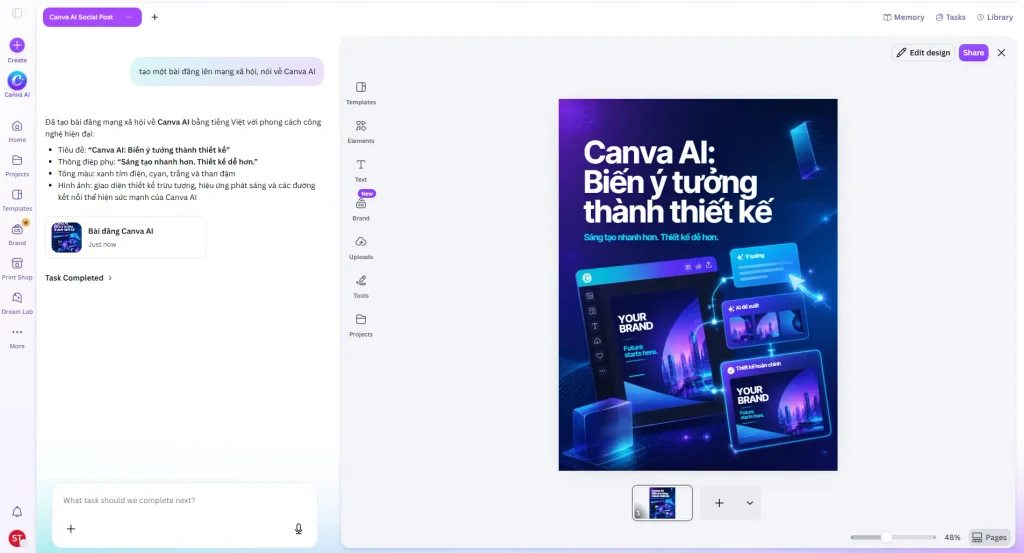The image size is (1024, 553).
Task: Open options on Canva AI Social Post tab
Action: click(129, 17)
